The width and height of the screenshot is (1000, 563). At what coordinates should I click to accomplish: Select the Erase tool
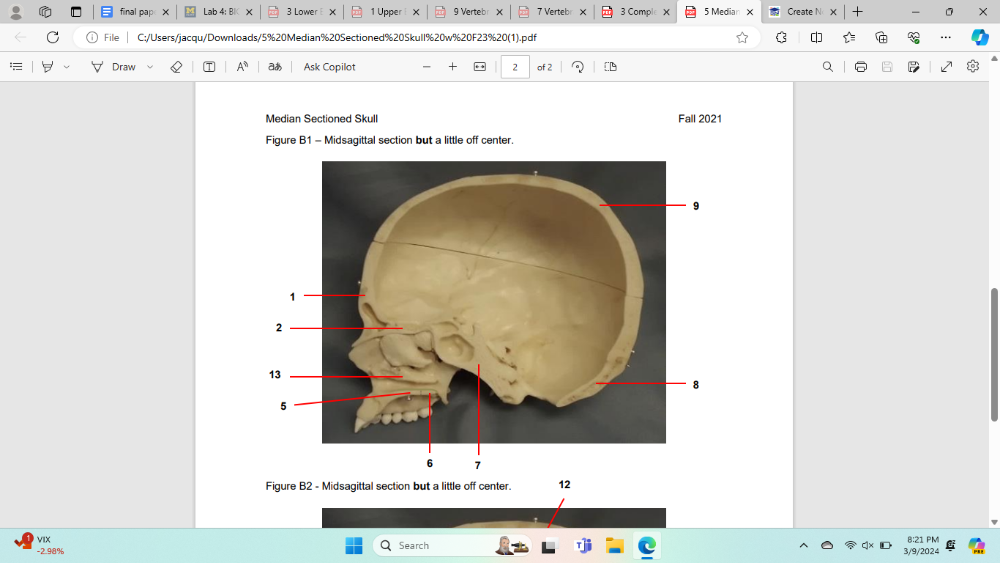pyautogui.click(x=176, y=67)
